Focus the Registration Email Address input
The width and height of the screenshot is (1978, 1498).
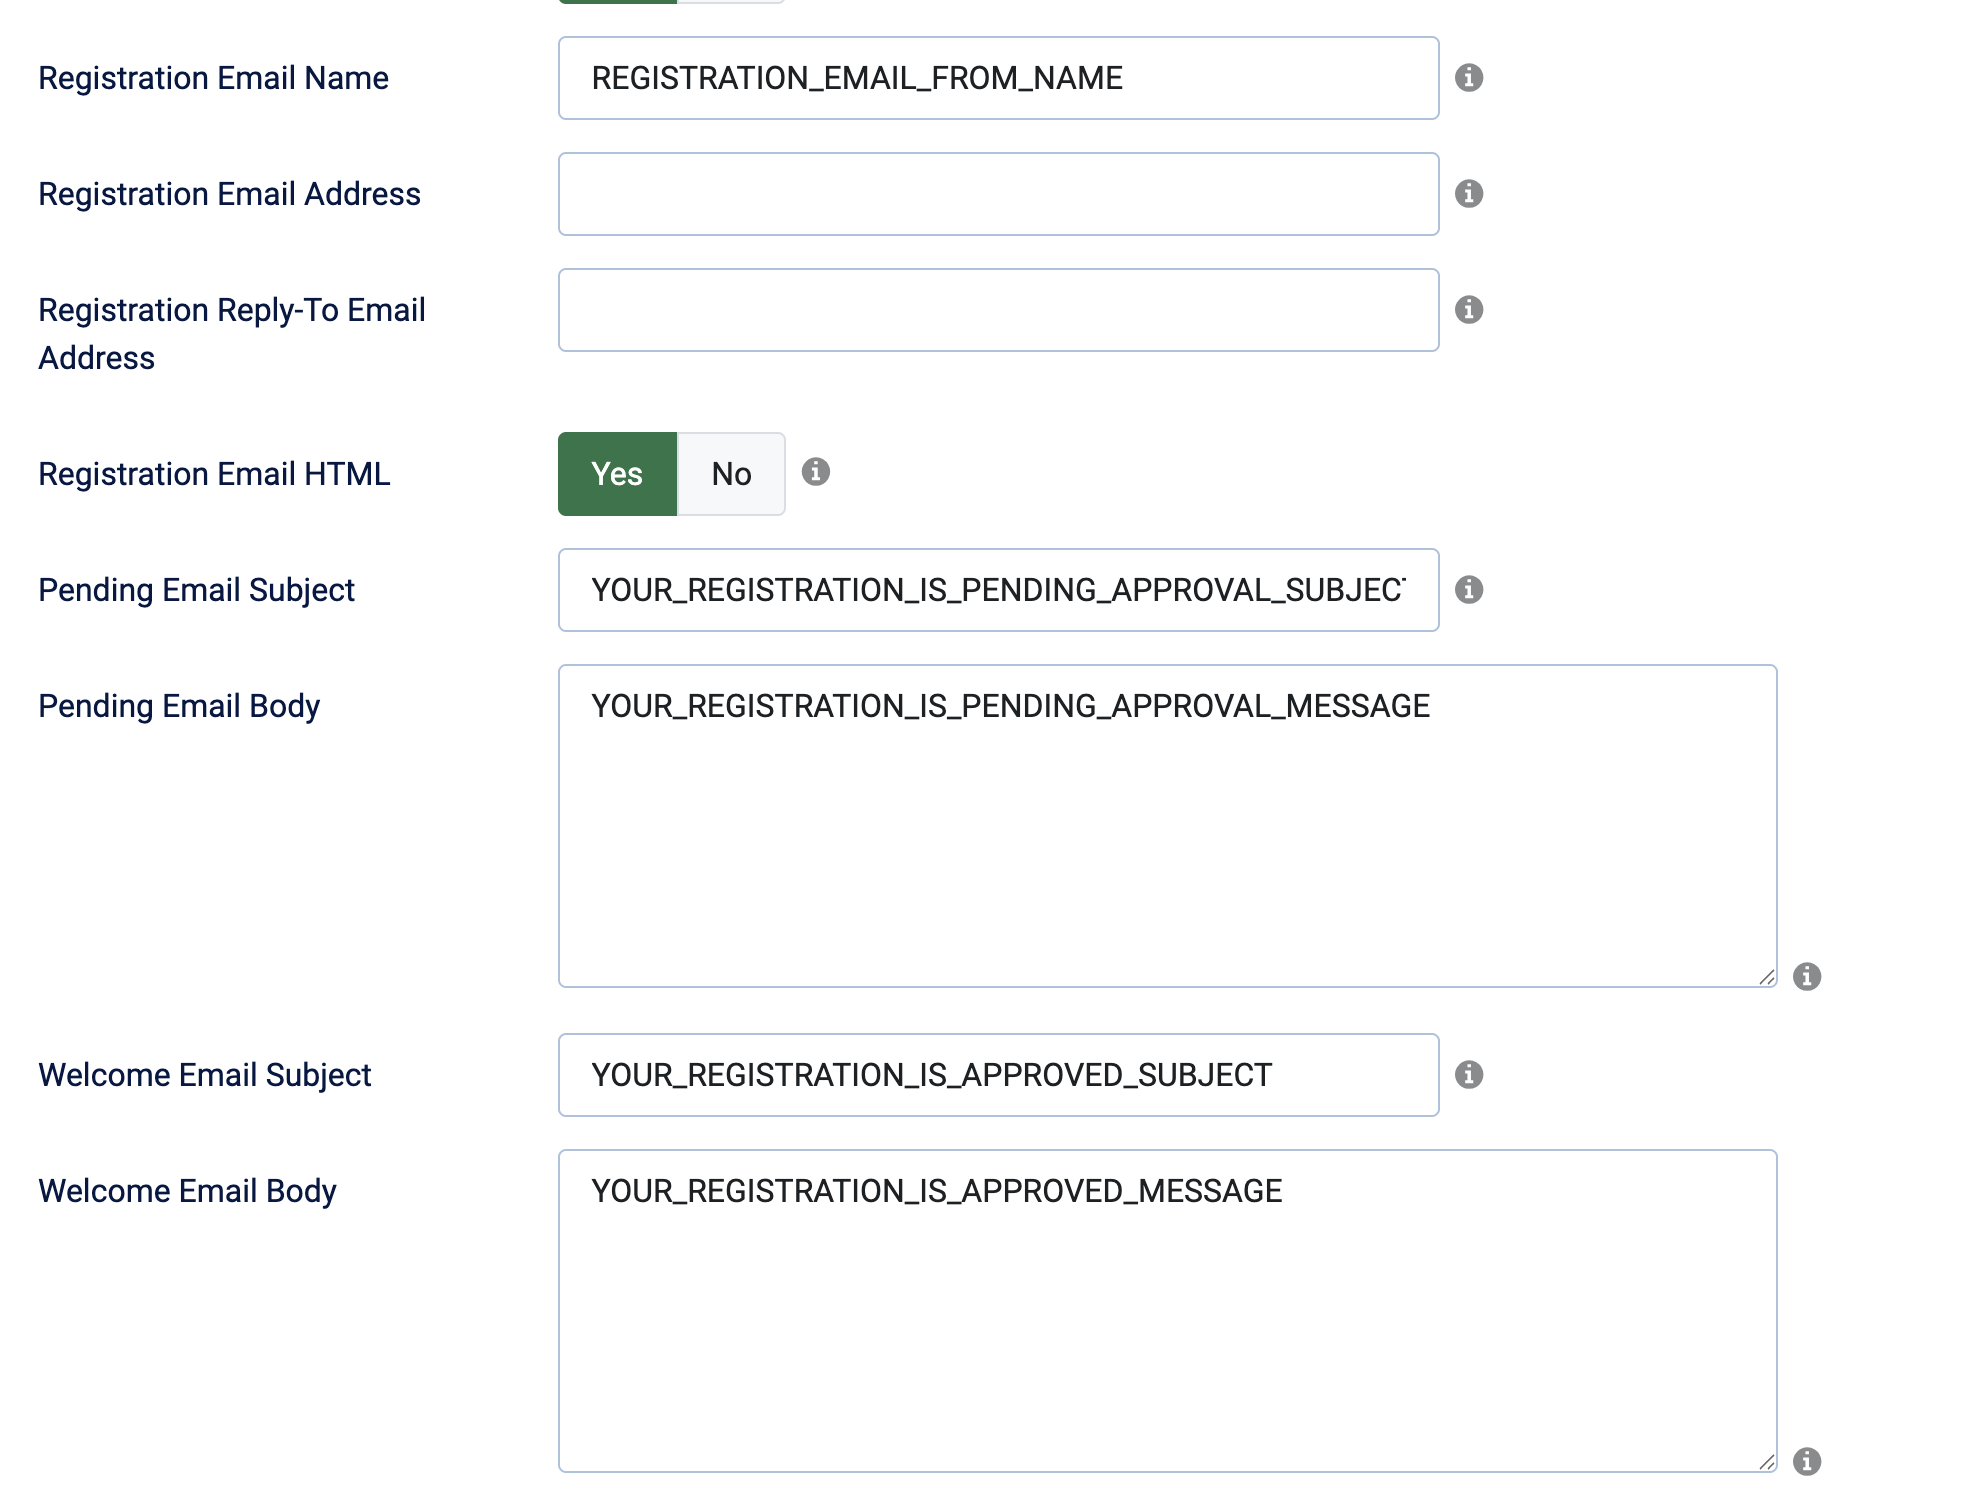pos(998,194)
